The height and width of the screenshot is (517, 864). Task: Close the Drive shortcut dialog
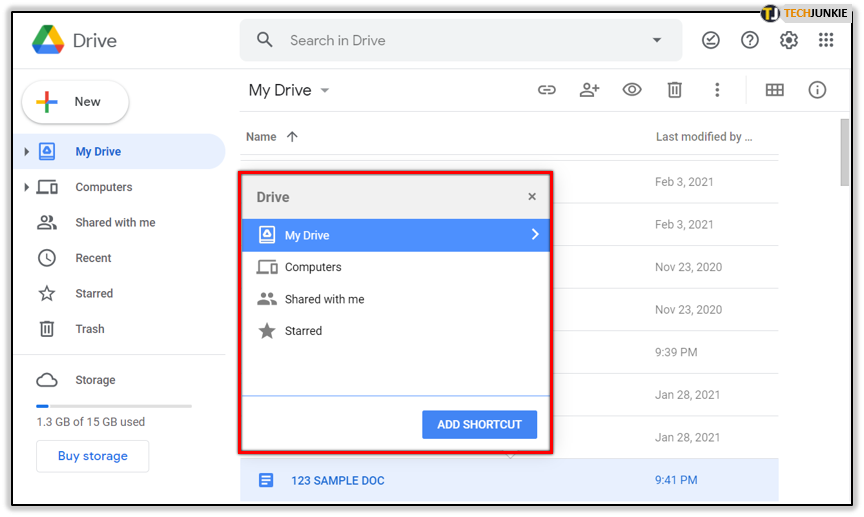click(532, 197)
